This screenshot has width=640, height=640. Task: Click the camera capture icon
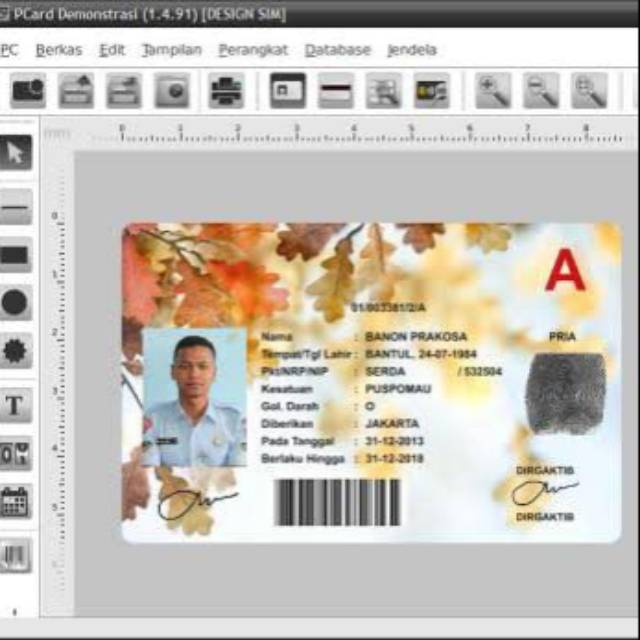tap(28, 91)
